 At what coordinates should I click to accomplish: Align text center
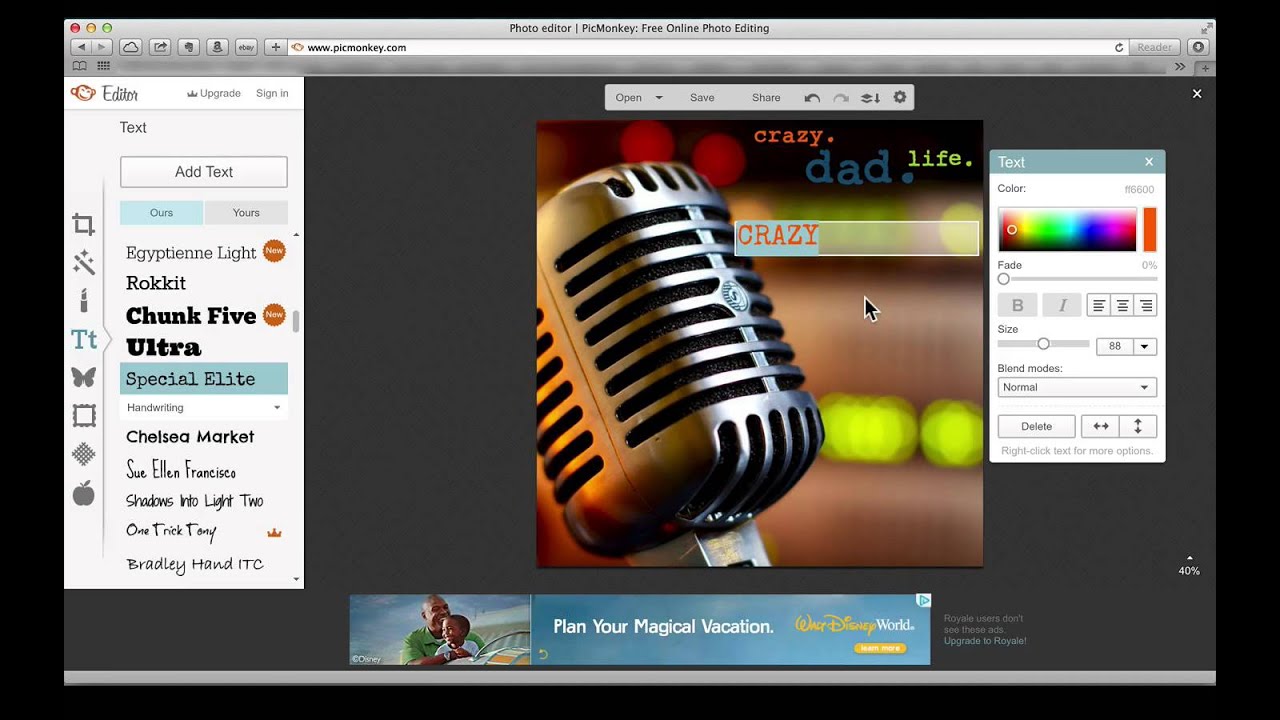pos(1122,306)
